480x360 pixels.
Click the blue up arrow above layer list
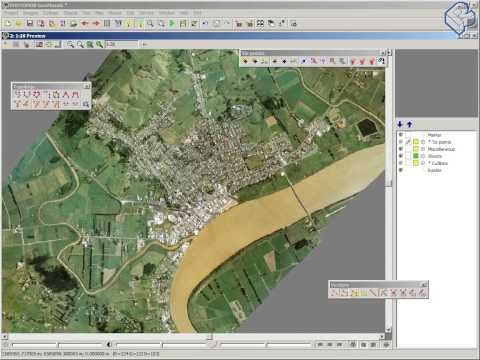click(410, 124)
